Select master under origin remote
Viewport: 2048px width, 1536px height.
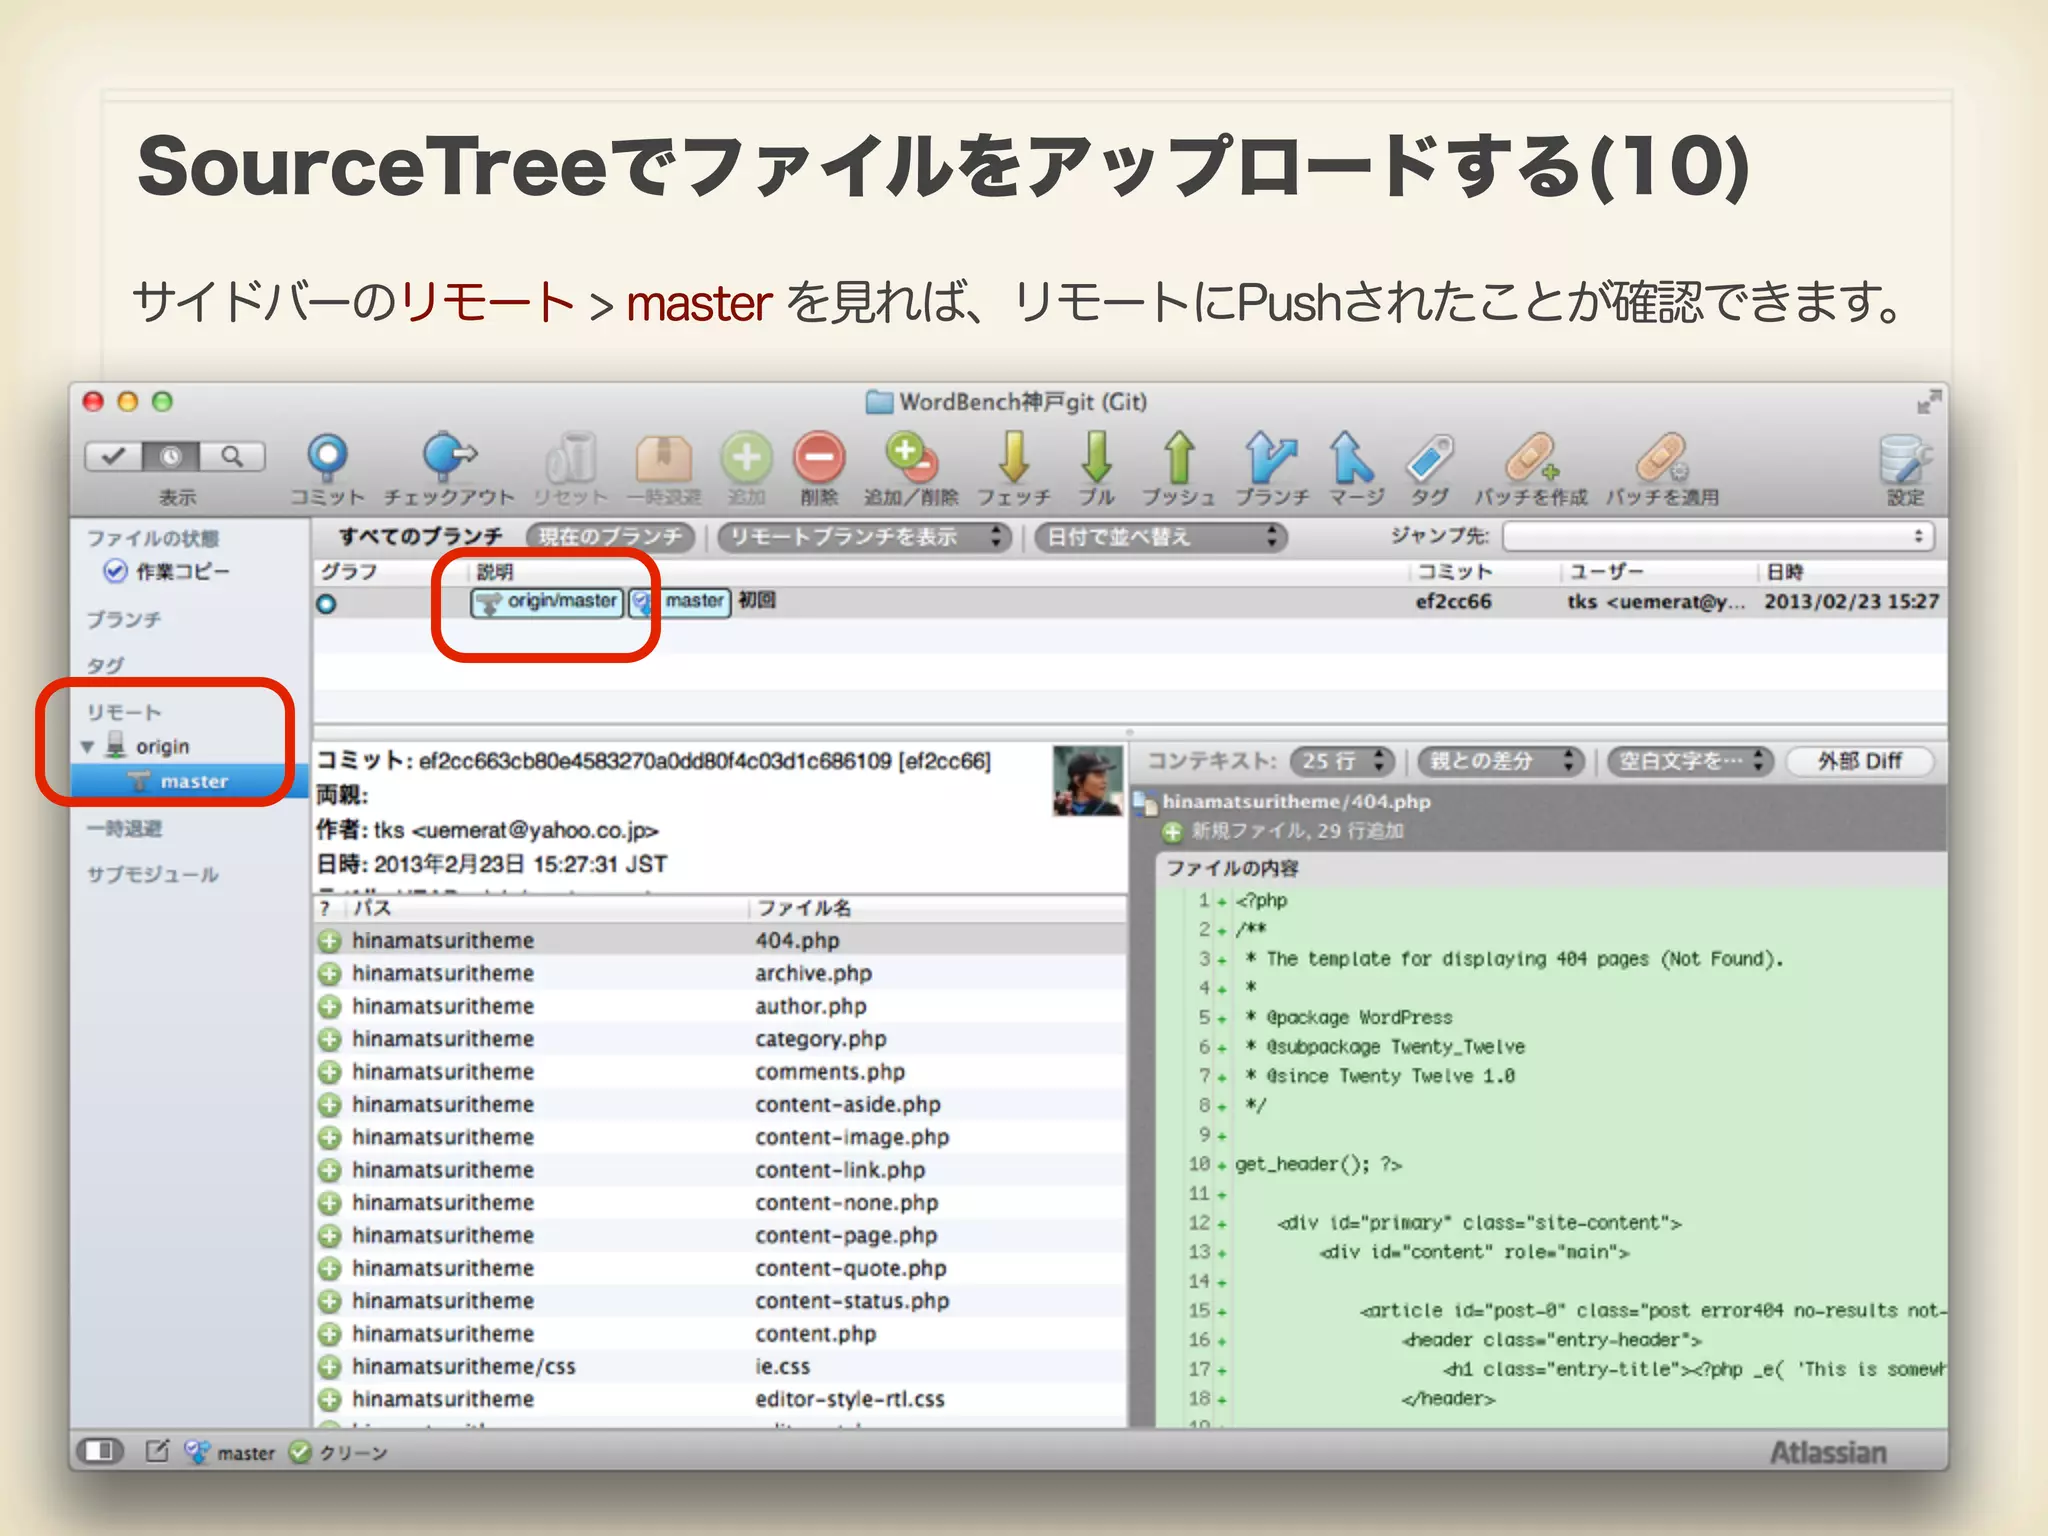[x=194, y=782]
